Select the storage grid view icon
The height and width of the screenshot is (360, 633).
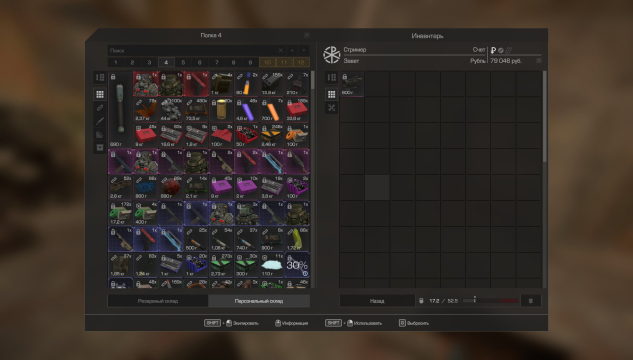pyautogui.click(x=100, y=94)
